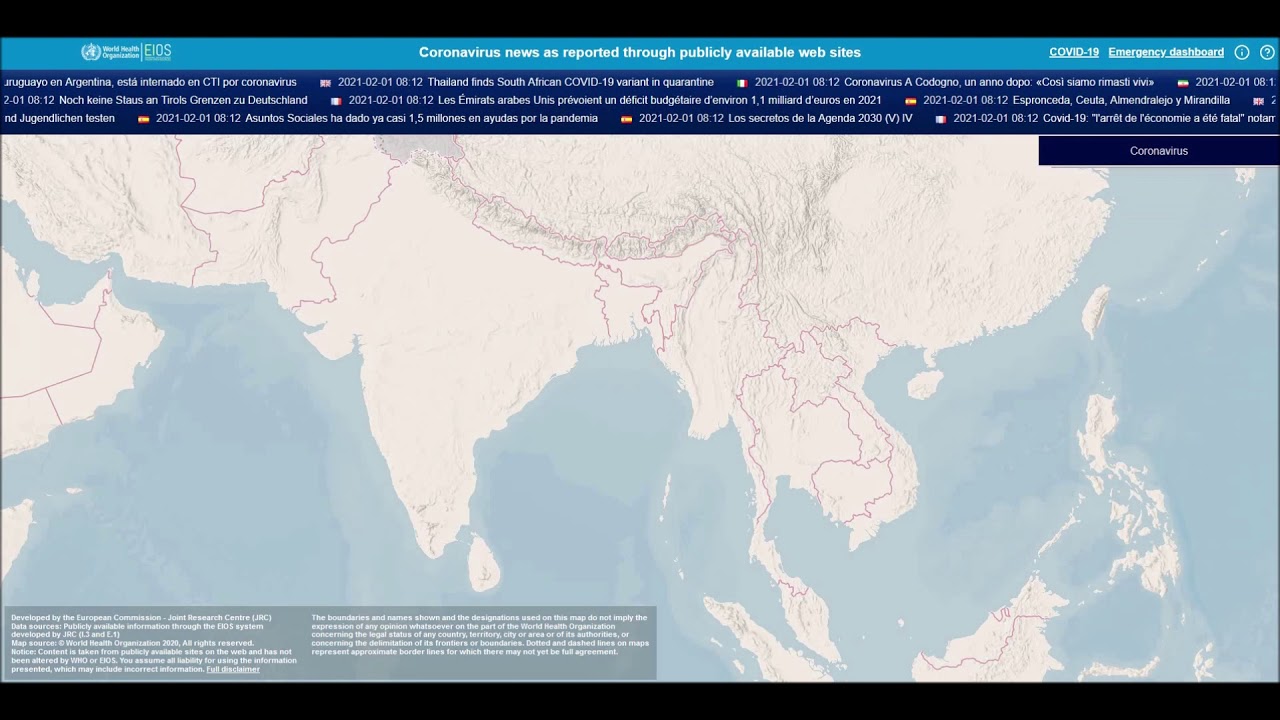Image resolution: width=1280 pixels, height=720 pixels.
Task: Open Asuntos Sociales 1,5 millones headline
Action: click(421, 118)
